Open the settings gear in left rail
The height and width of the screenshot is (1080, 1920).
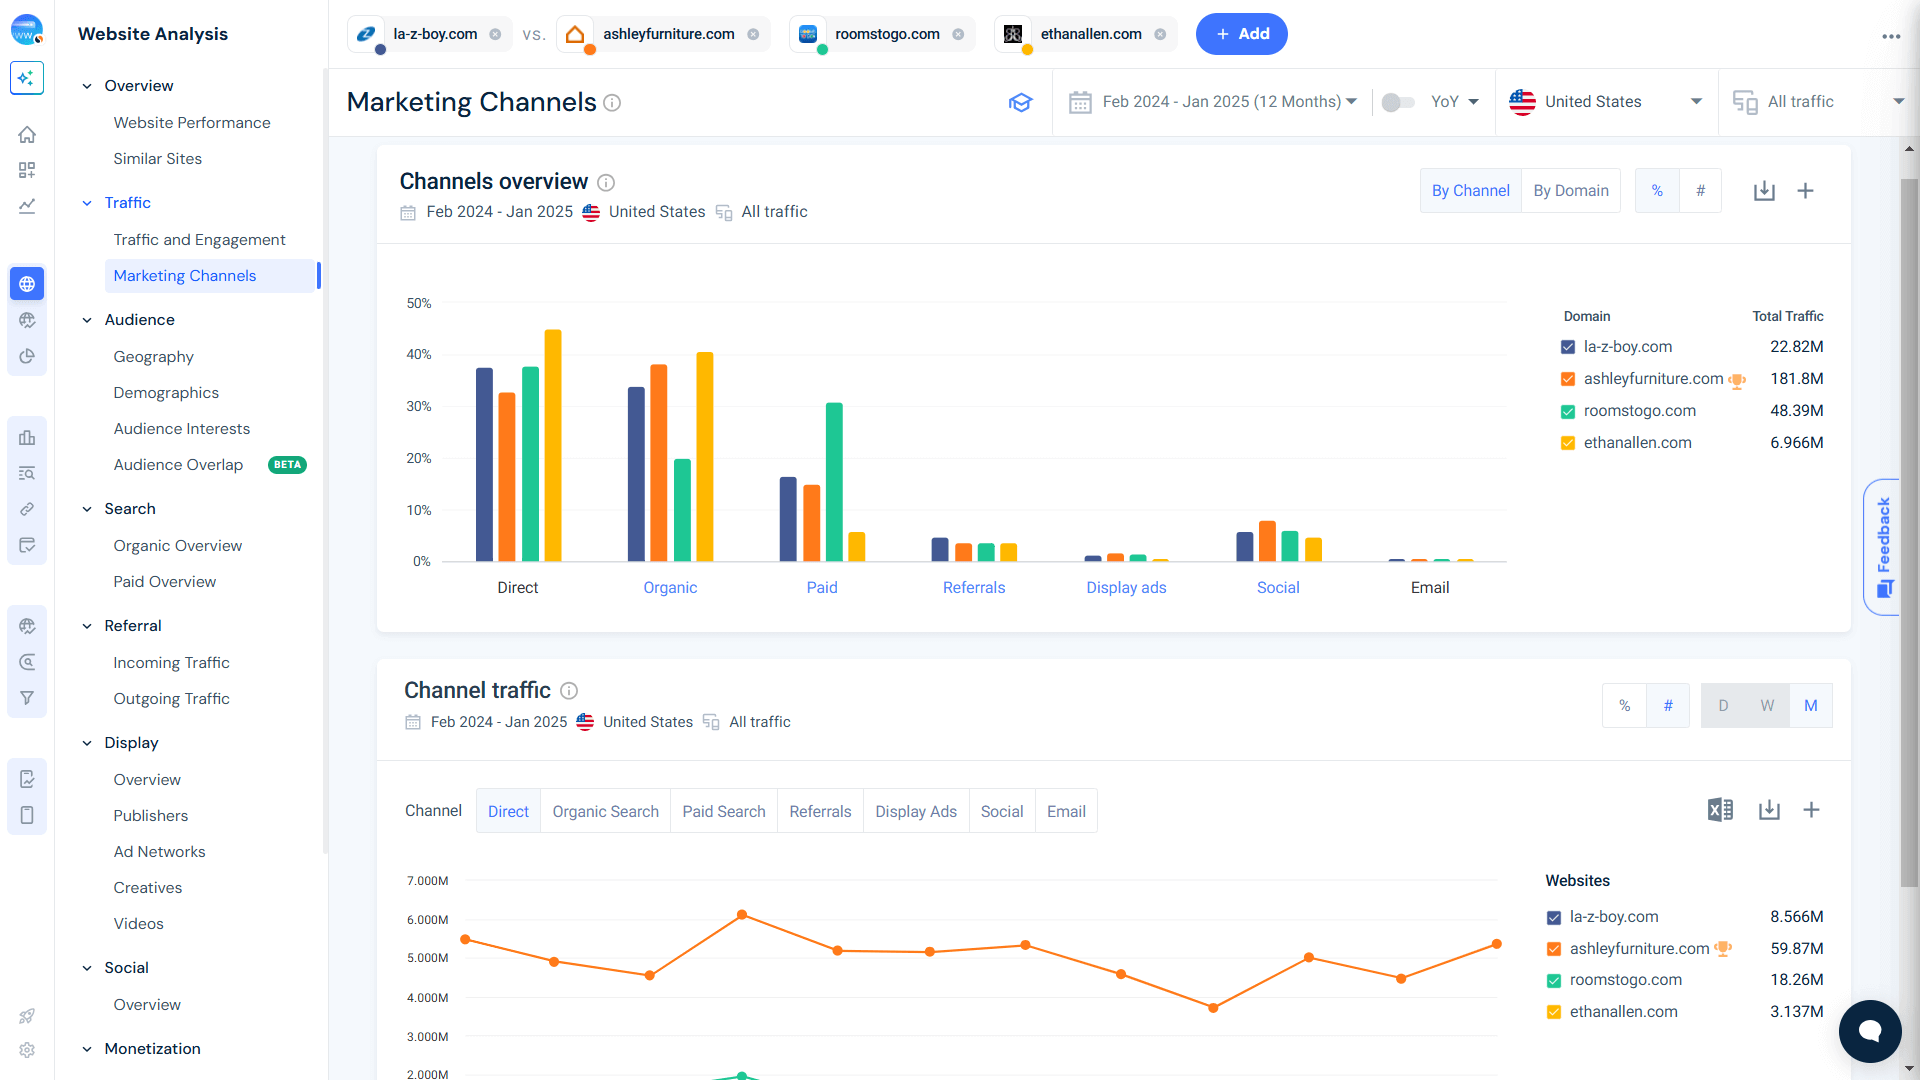(x=27, y=1050)
